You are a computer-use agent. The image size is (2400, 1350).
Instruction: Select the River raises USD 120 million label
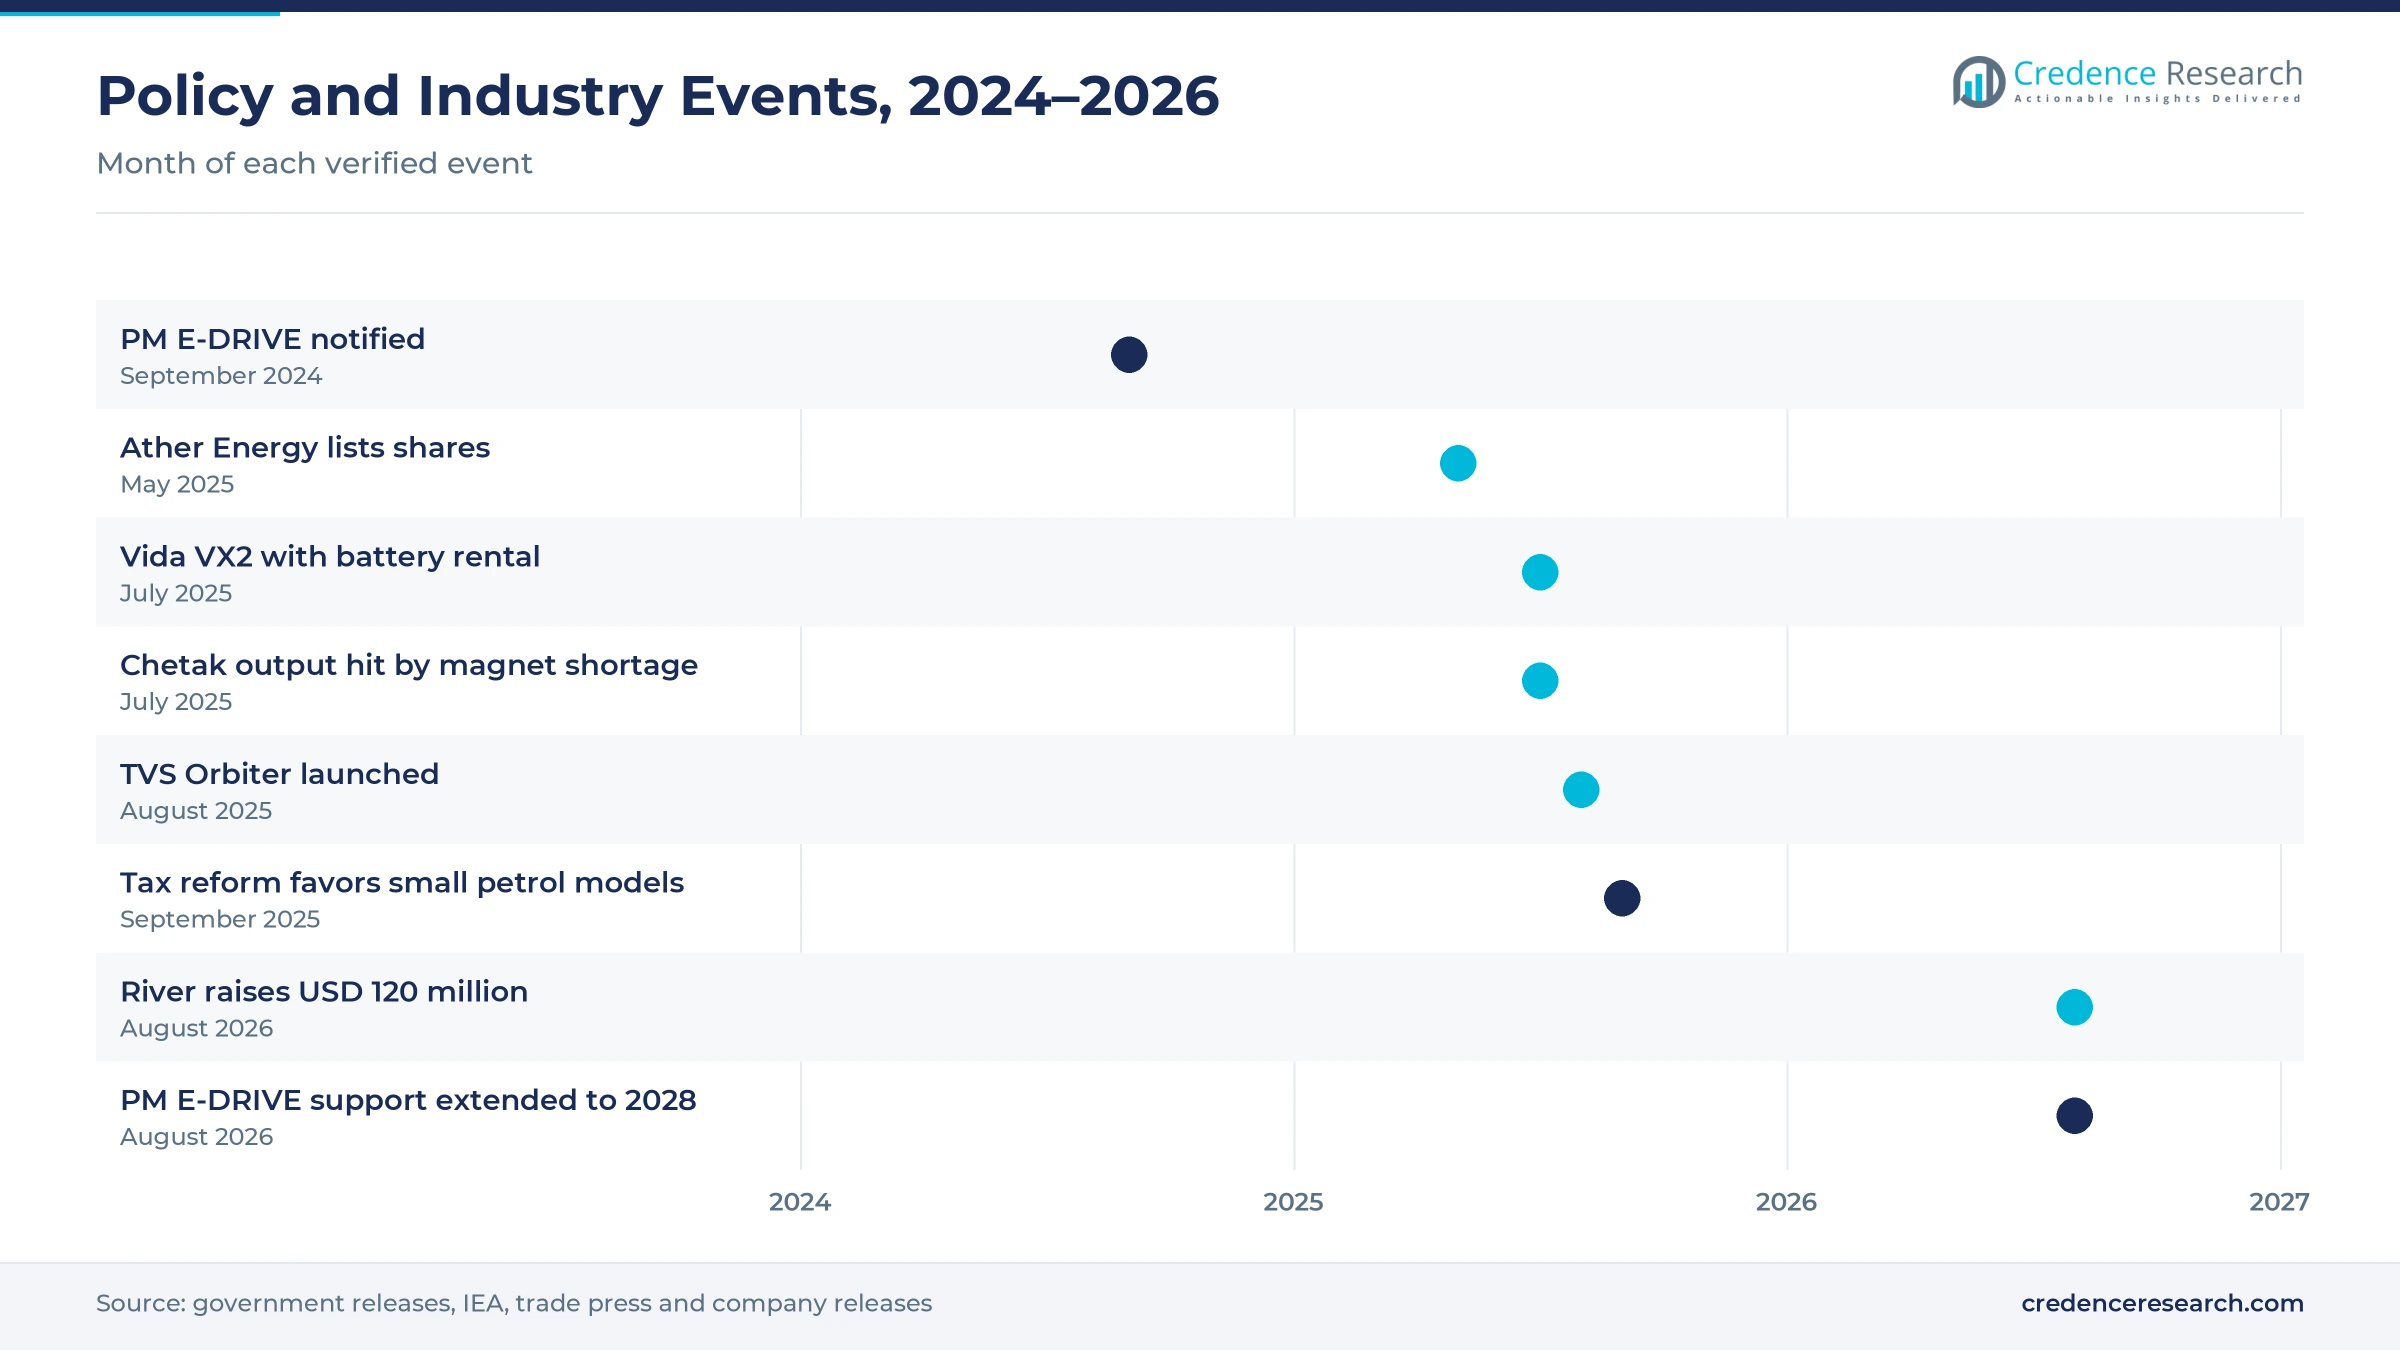click(x=324, y=992)
